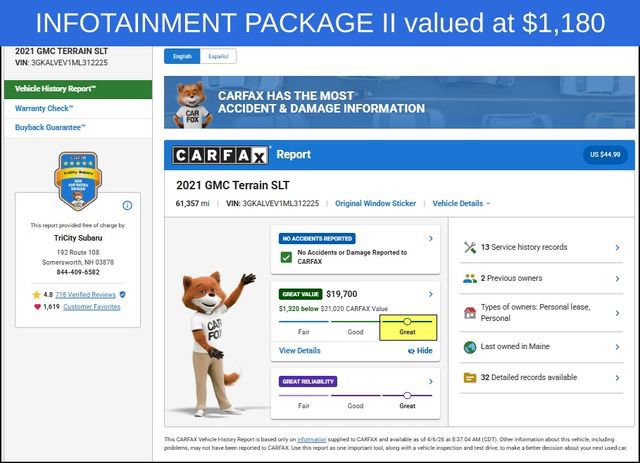Expand the No Accidents Reported chevron
The image size is (640, 463).
(430, 239)
